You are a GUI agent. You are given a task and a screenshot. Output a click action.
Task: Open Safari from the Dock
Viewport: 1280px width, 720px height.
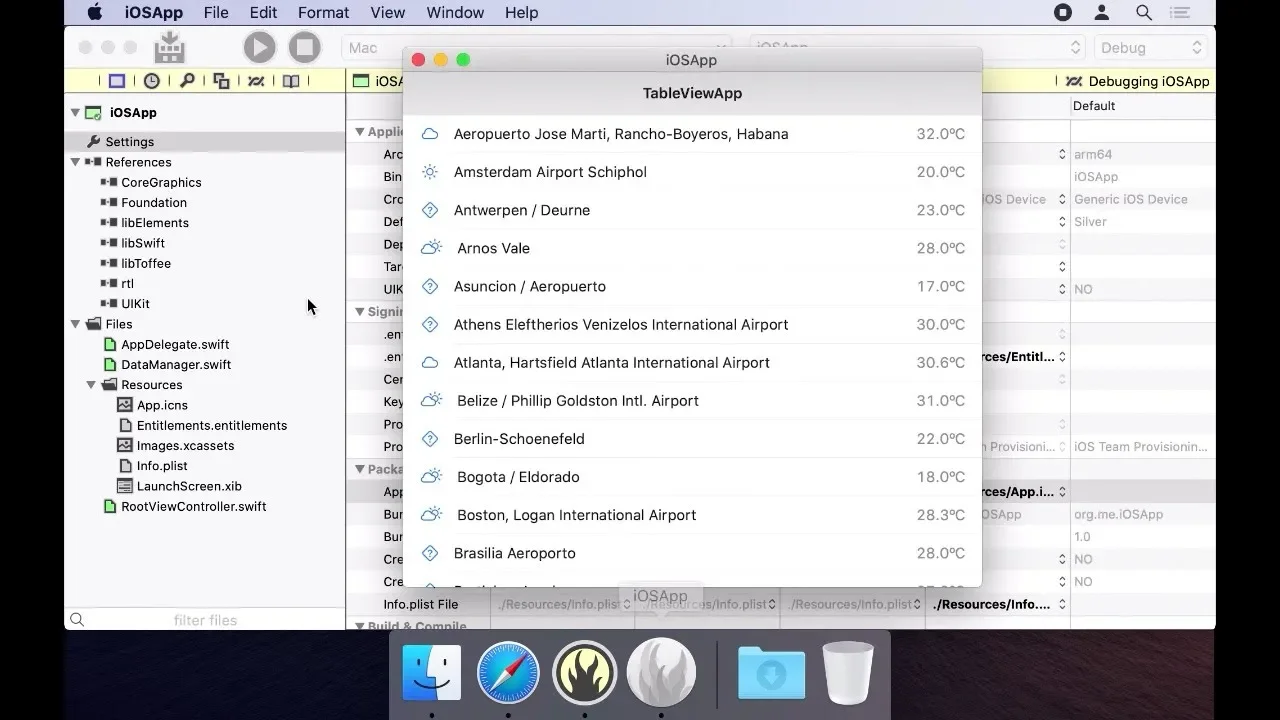pos(508,673)
